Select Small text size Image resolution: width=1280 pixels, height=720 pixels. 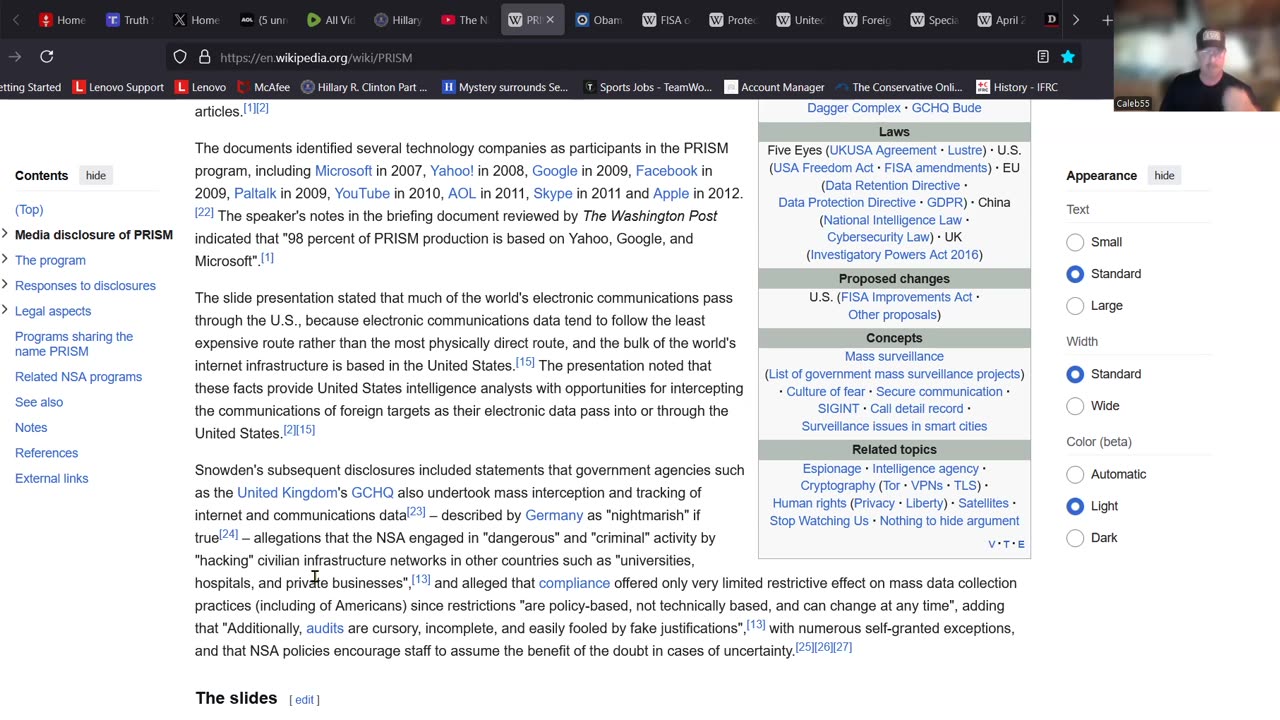click(1075, 242)
